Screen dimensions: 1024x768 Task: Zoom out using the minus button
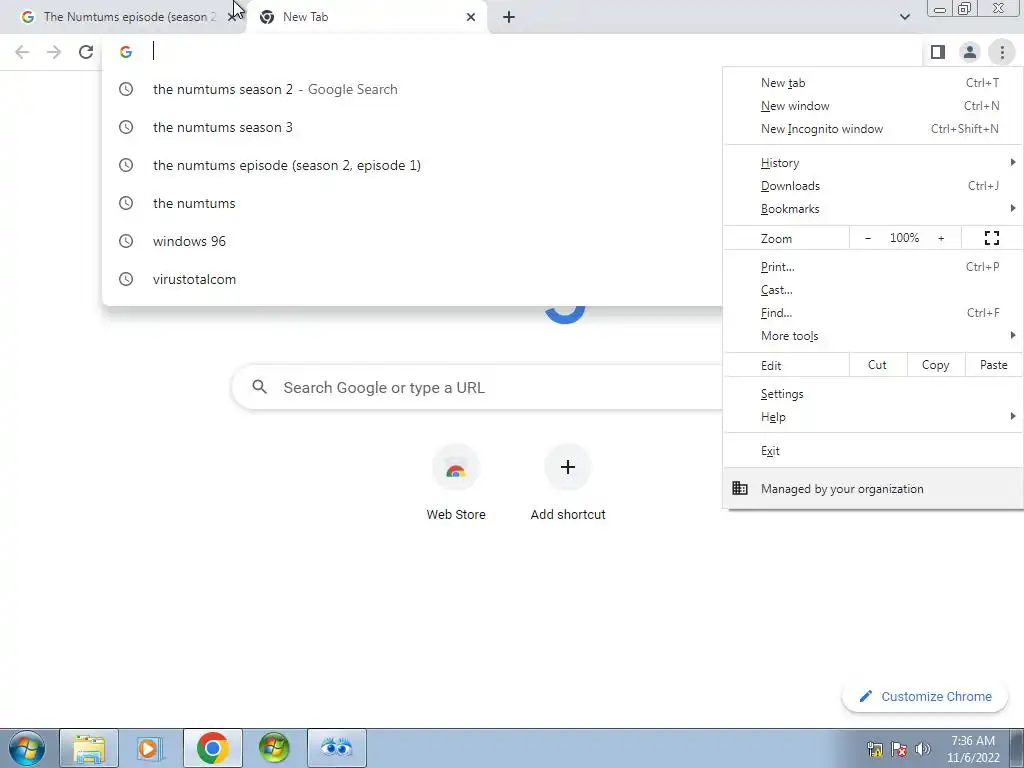pos(867,238)
